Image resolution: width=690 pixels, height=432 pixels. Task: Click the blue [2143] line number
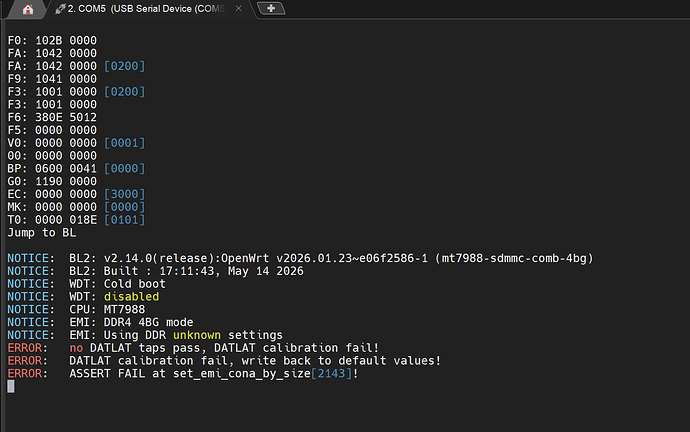click(331, 373)
